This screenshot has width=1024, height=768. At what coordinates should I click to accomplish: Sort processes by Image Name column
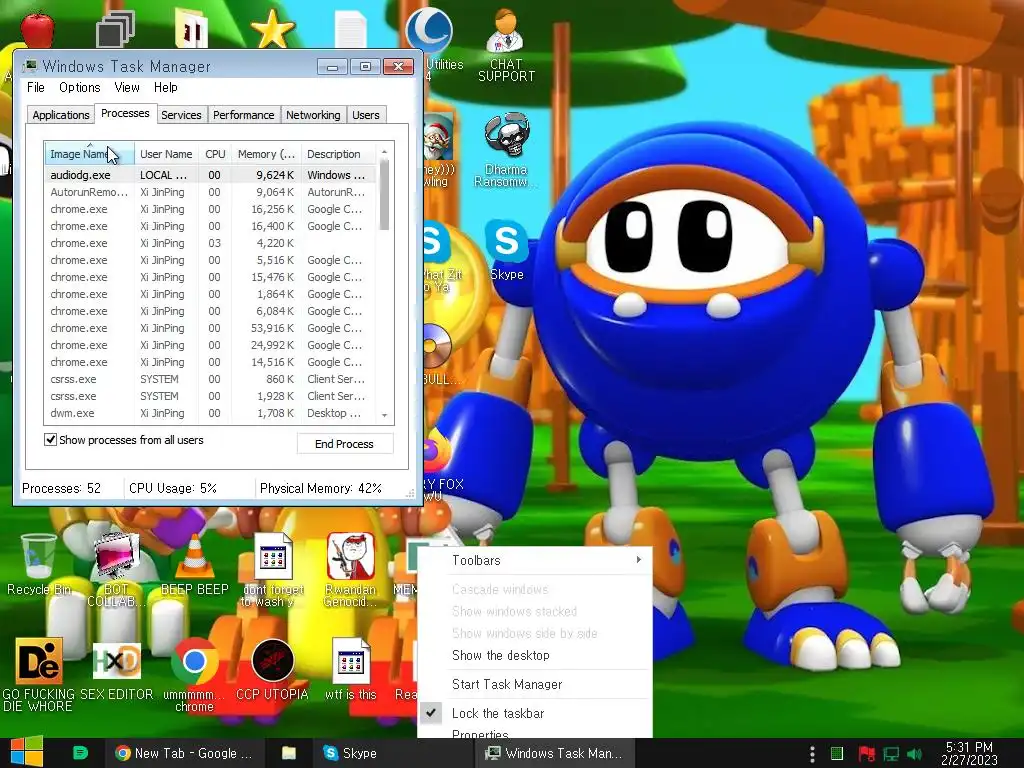(89, 154)
